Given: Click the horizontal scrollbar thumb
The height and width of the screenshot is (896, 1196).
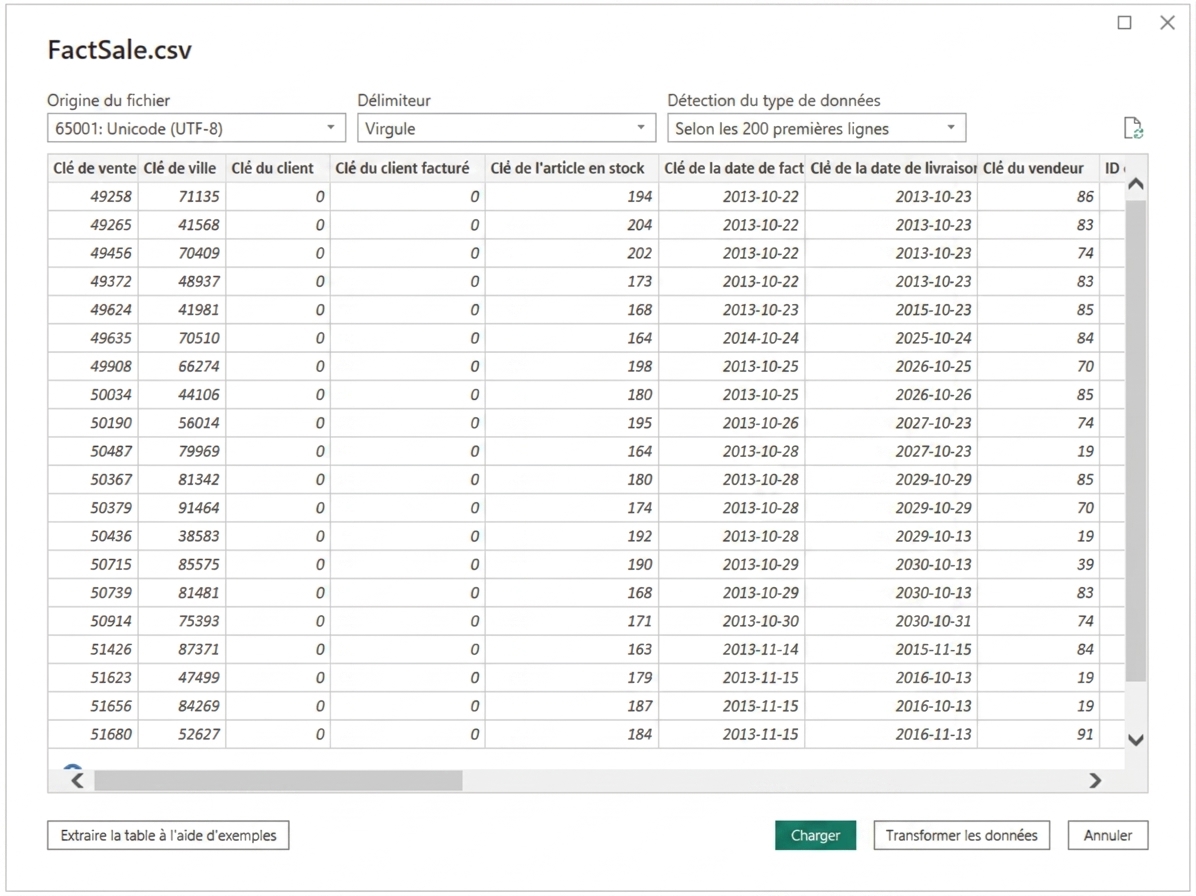Looking at the screenshot, I should coord(278,780).
